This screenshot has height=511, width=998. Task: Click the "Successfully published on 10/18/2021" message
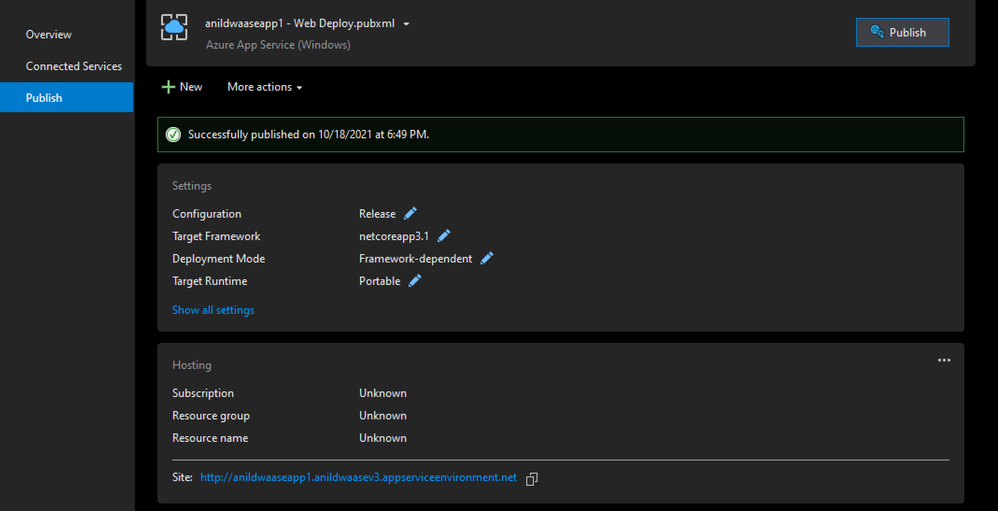309,134
